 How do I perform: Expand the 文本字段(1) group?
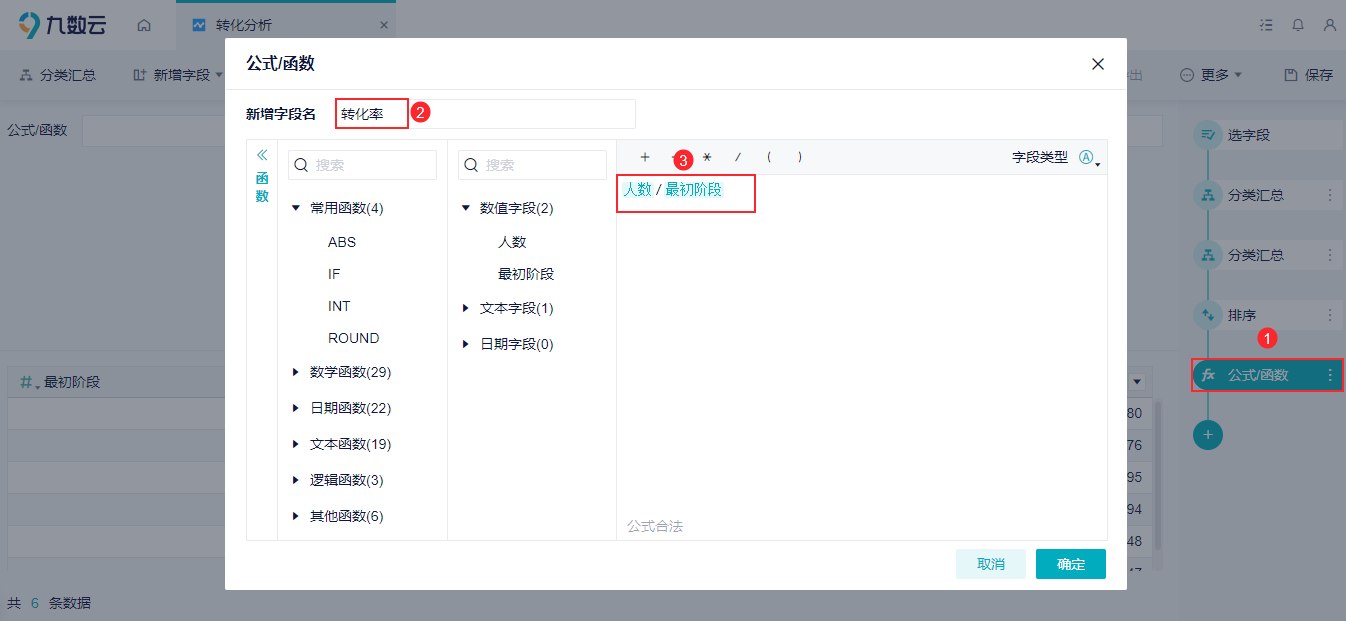tap(466, 308)
